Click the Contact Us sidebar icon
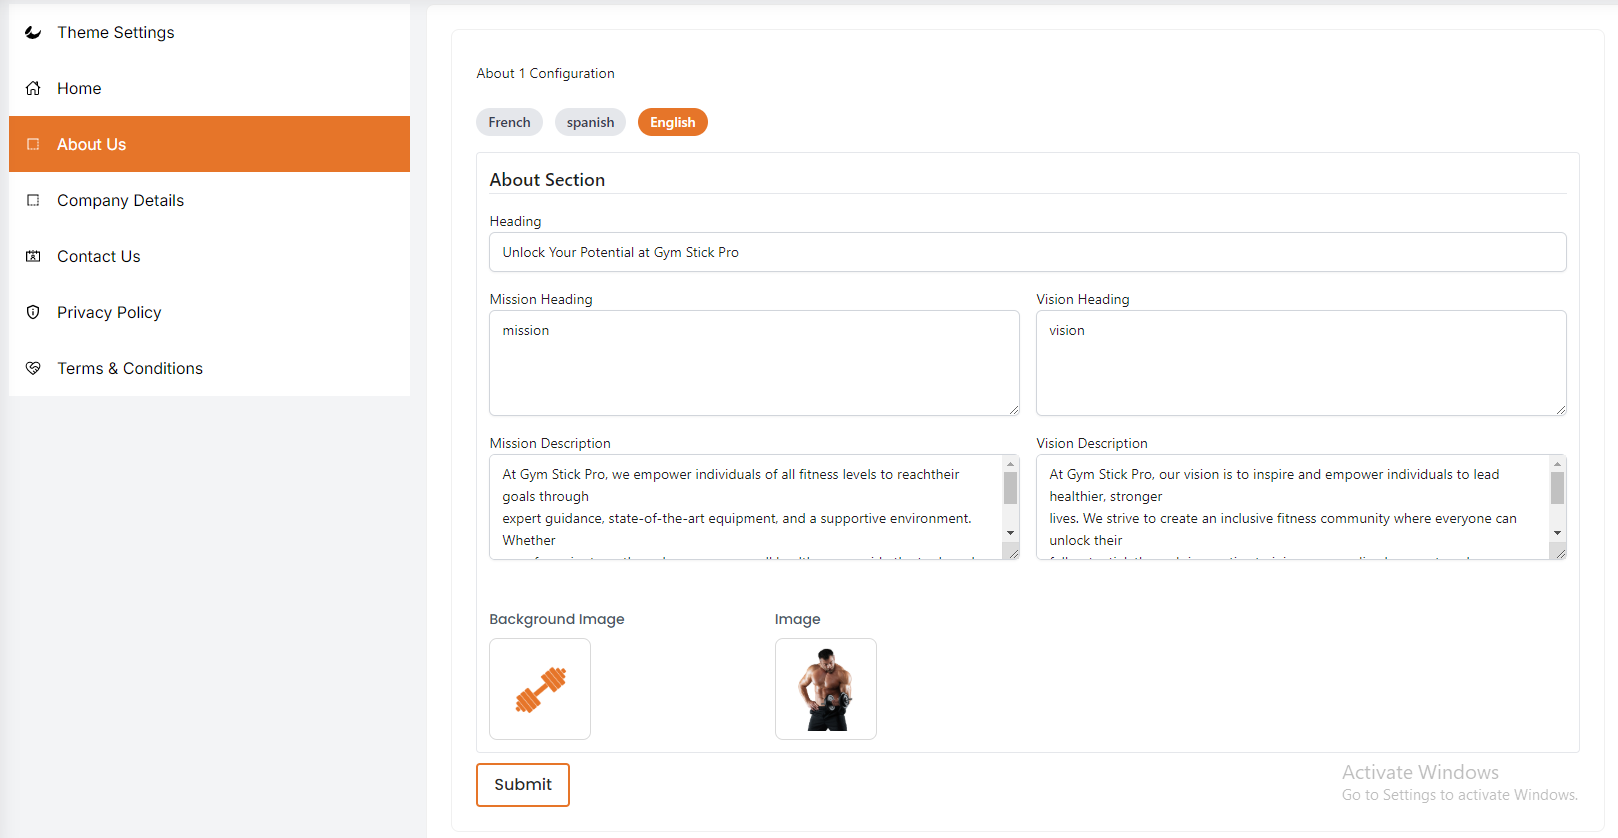This screenshot has height=838, width=1618. click(33, 256)
